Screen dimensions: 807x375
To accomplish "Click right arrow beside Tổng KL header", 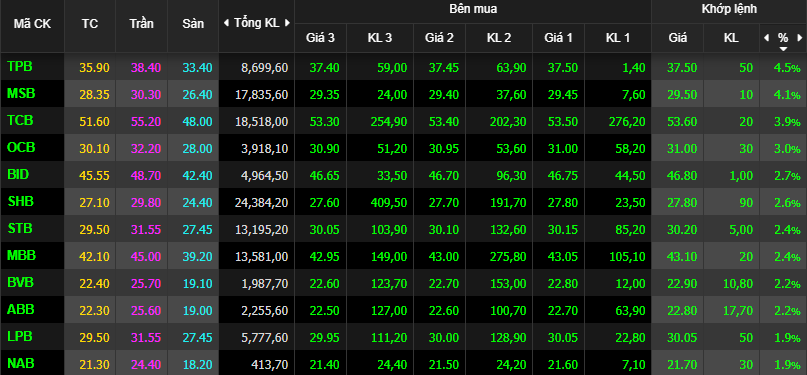I will click(x=287, y=23).
